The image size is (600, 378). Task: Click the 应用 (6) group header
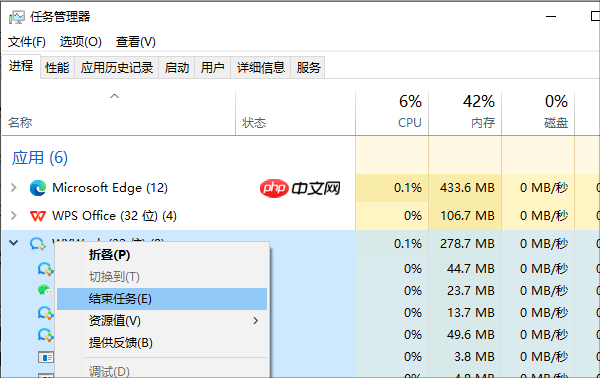(x=40, y=158)
